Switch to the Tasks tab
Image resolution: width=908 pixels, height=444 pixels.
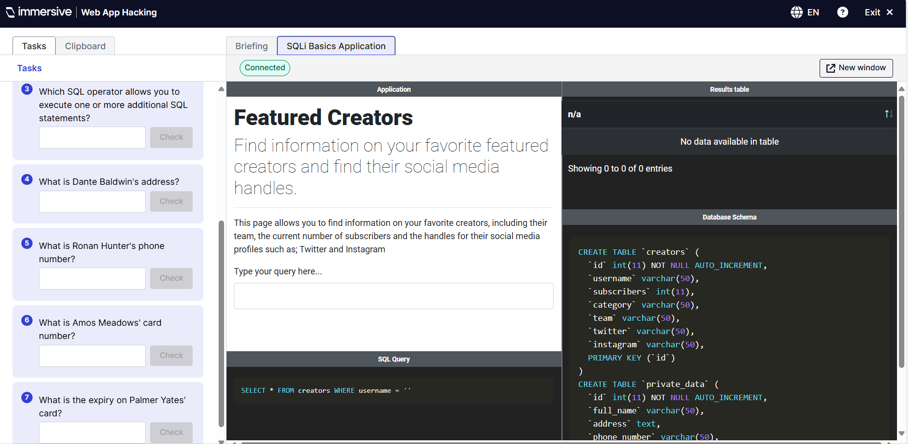click(34, 46)
